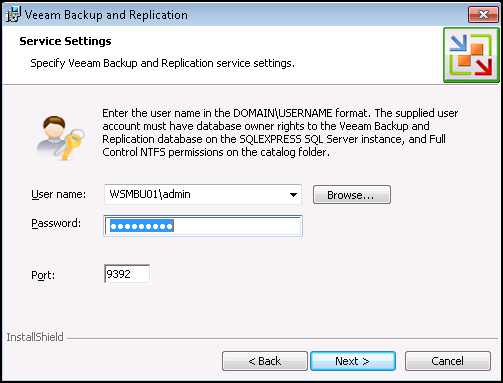Screen dimensions: 503x383
Task: Click into the Port field showing 9392
Action: pyautogui.click(x=127, y=274)
